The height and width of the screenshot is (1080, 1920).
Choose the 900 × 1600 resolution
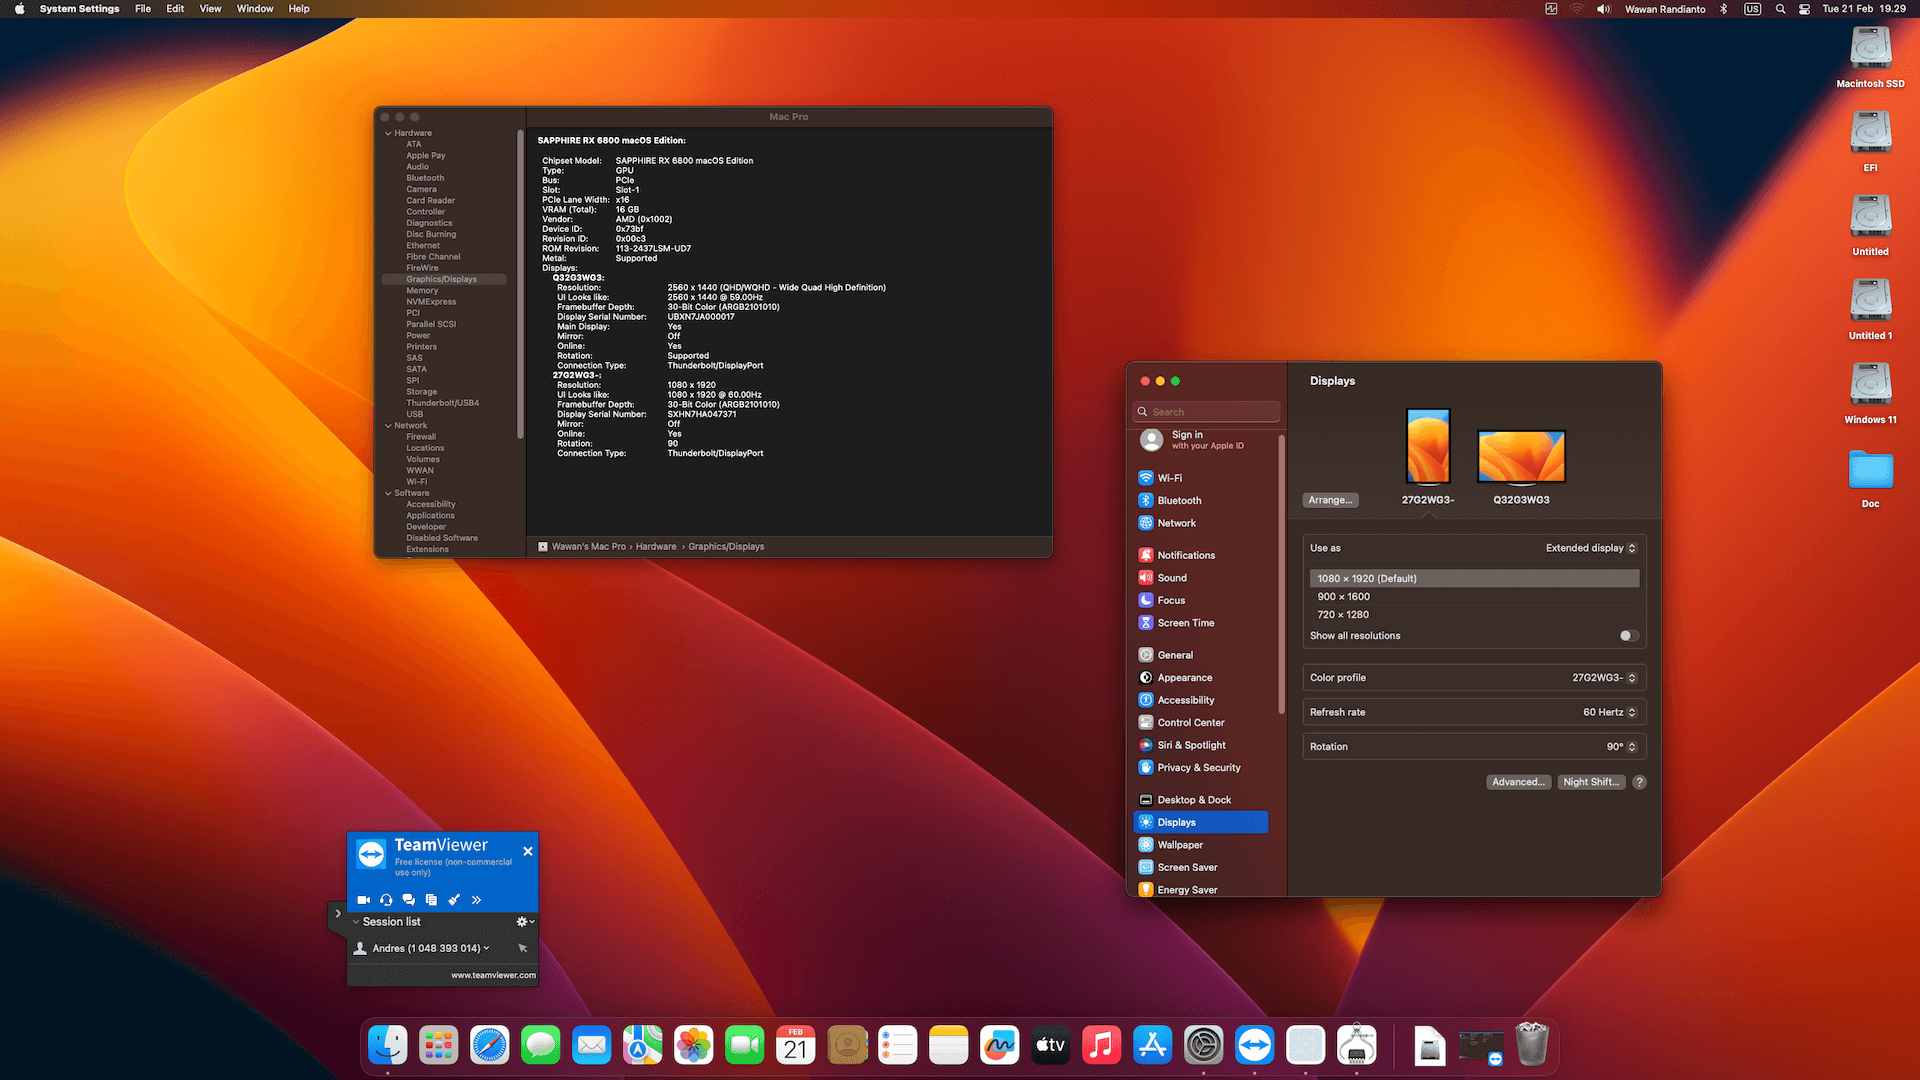coord(1474,597)
